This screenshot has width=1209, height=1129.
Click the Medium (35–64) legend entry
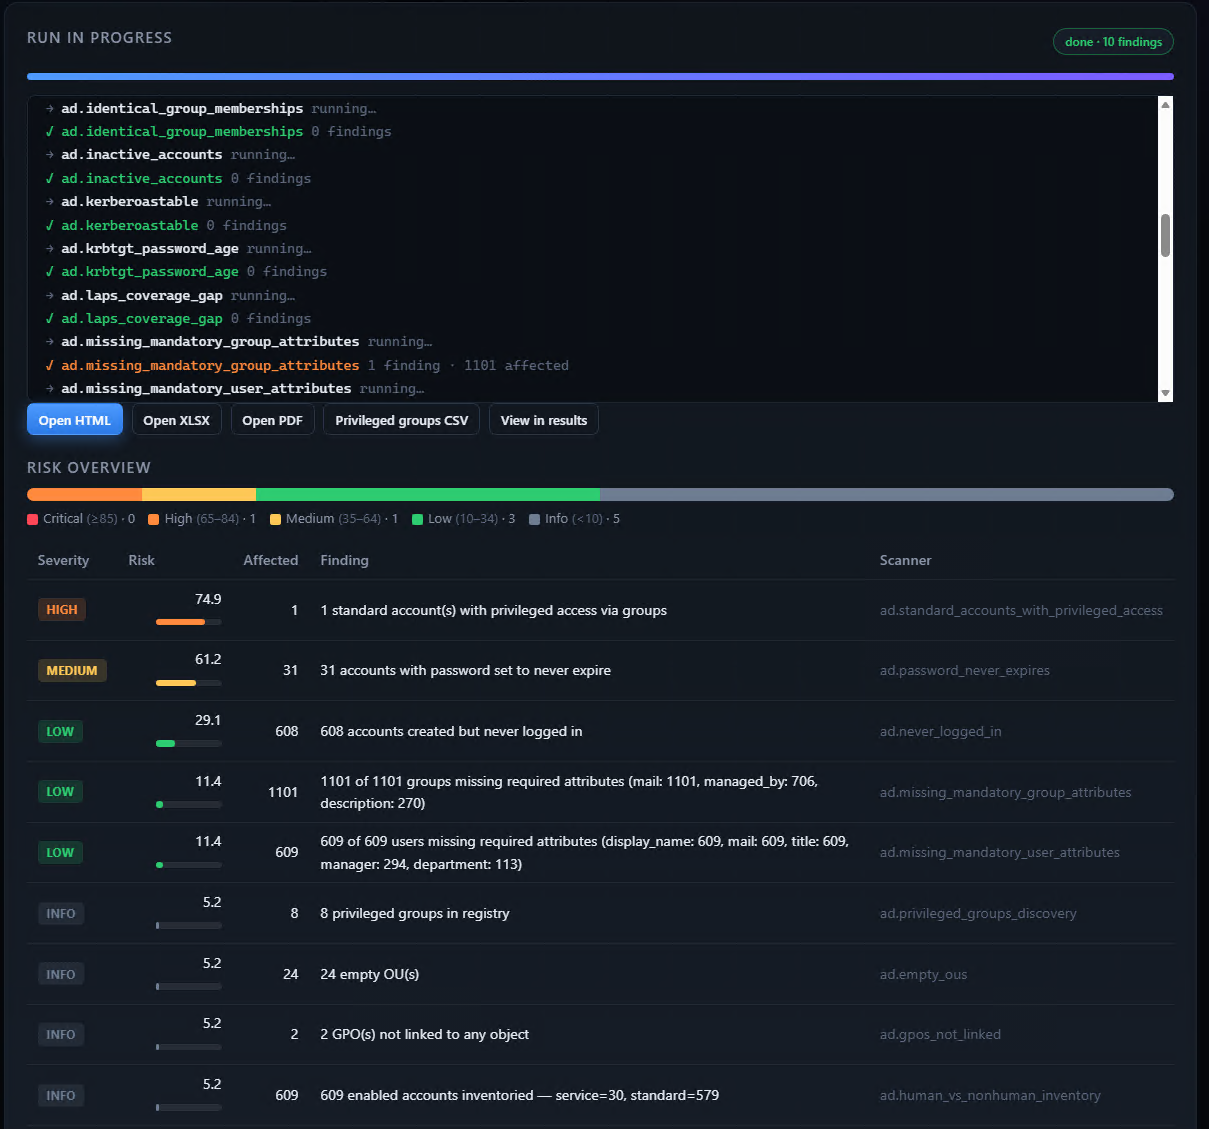(334, 519)
